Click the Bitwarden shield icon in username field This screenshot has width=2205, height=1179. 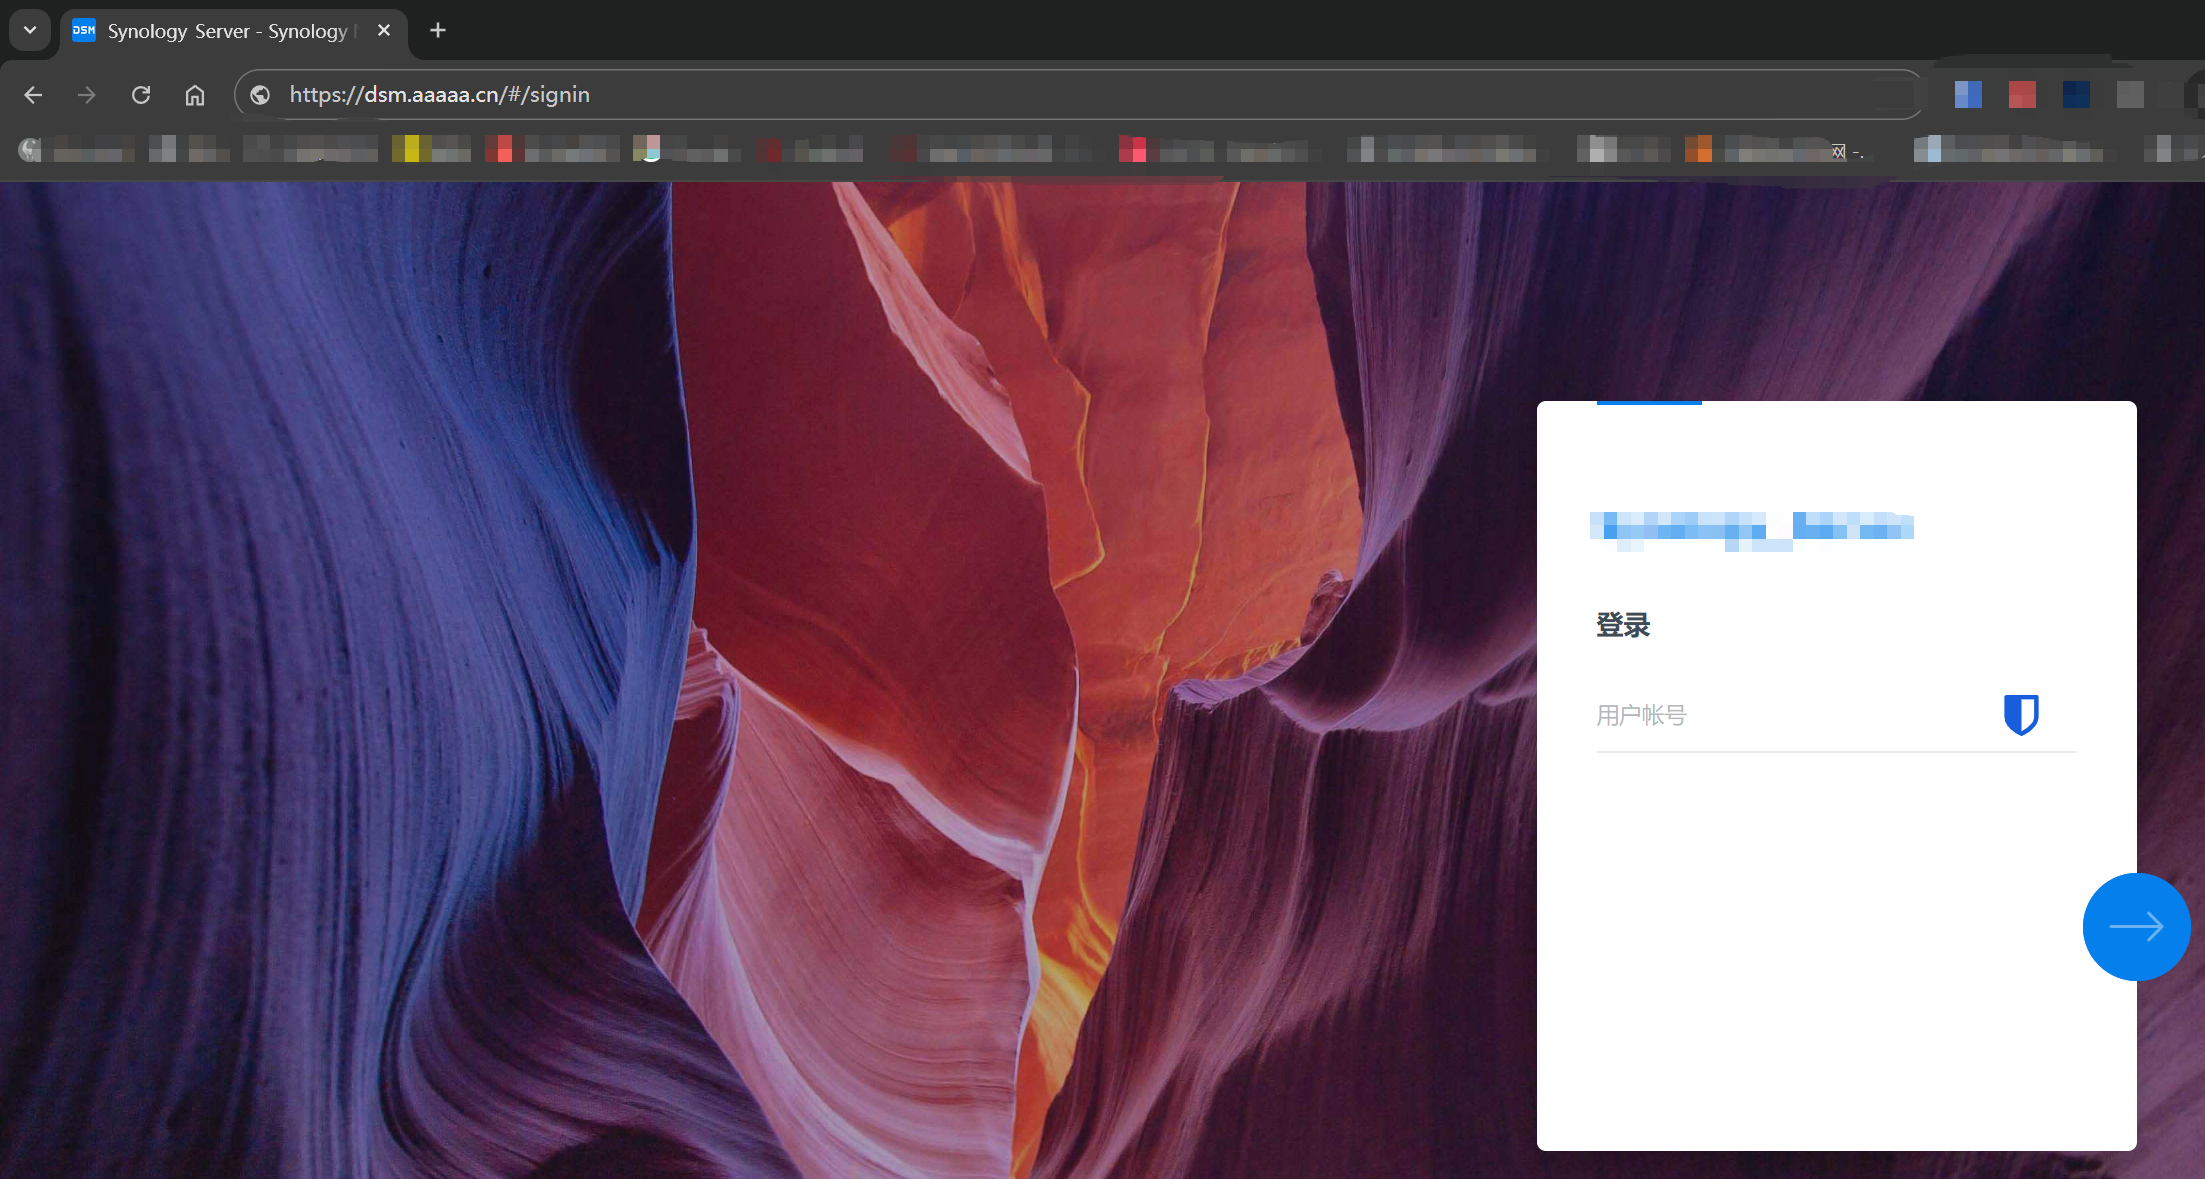2020,715
